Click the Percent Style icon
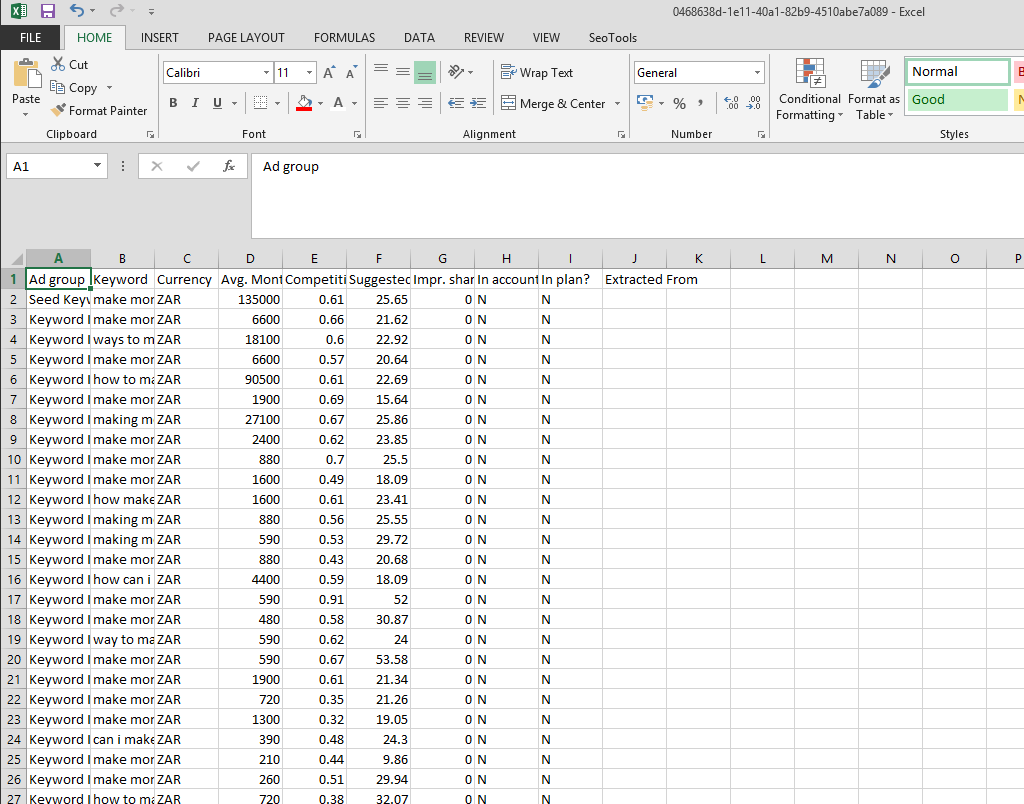 pyautogui.click(x=679, y=103)
